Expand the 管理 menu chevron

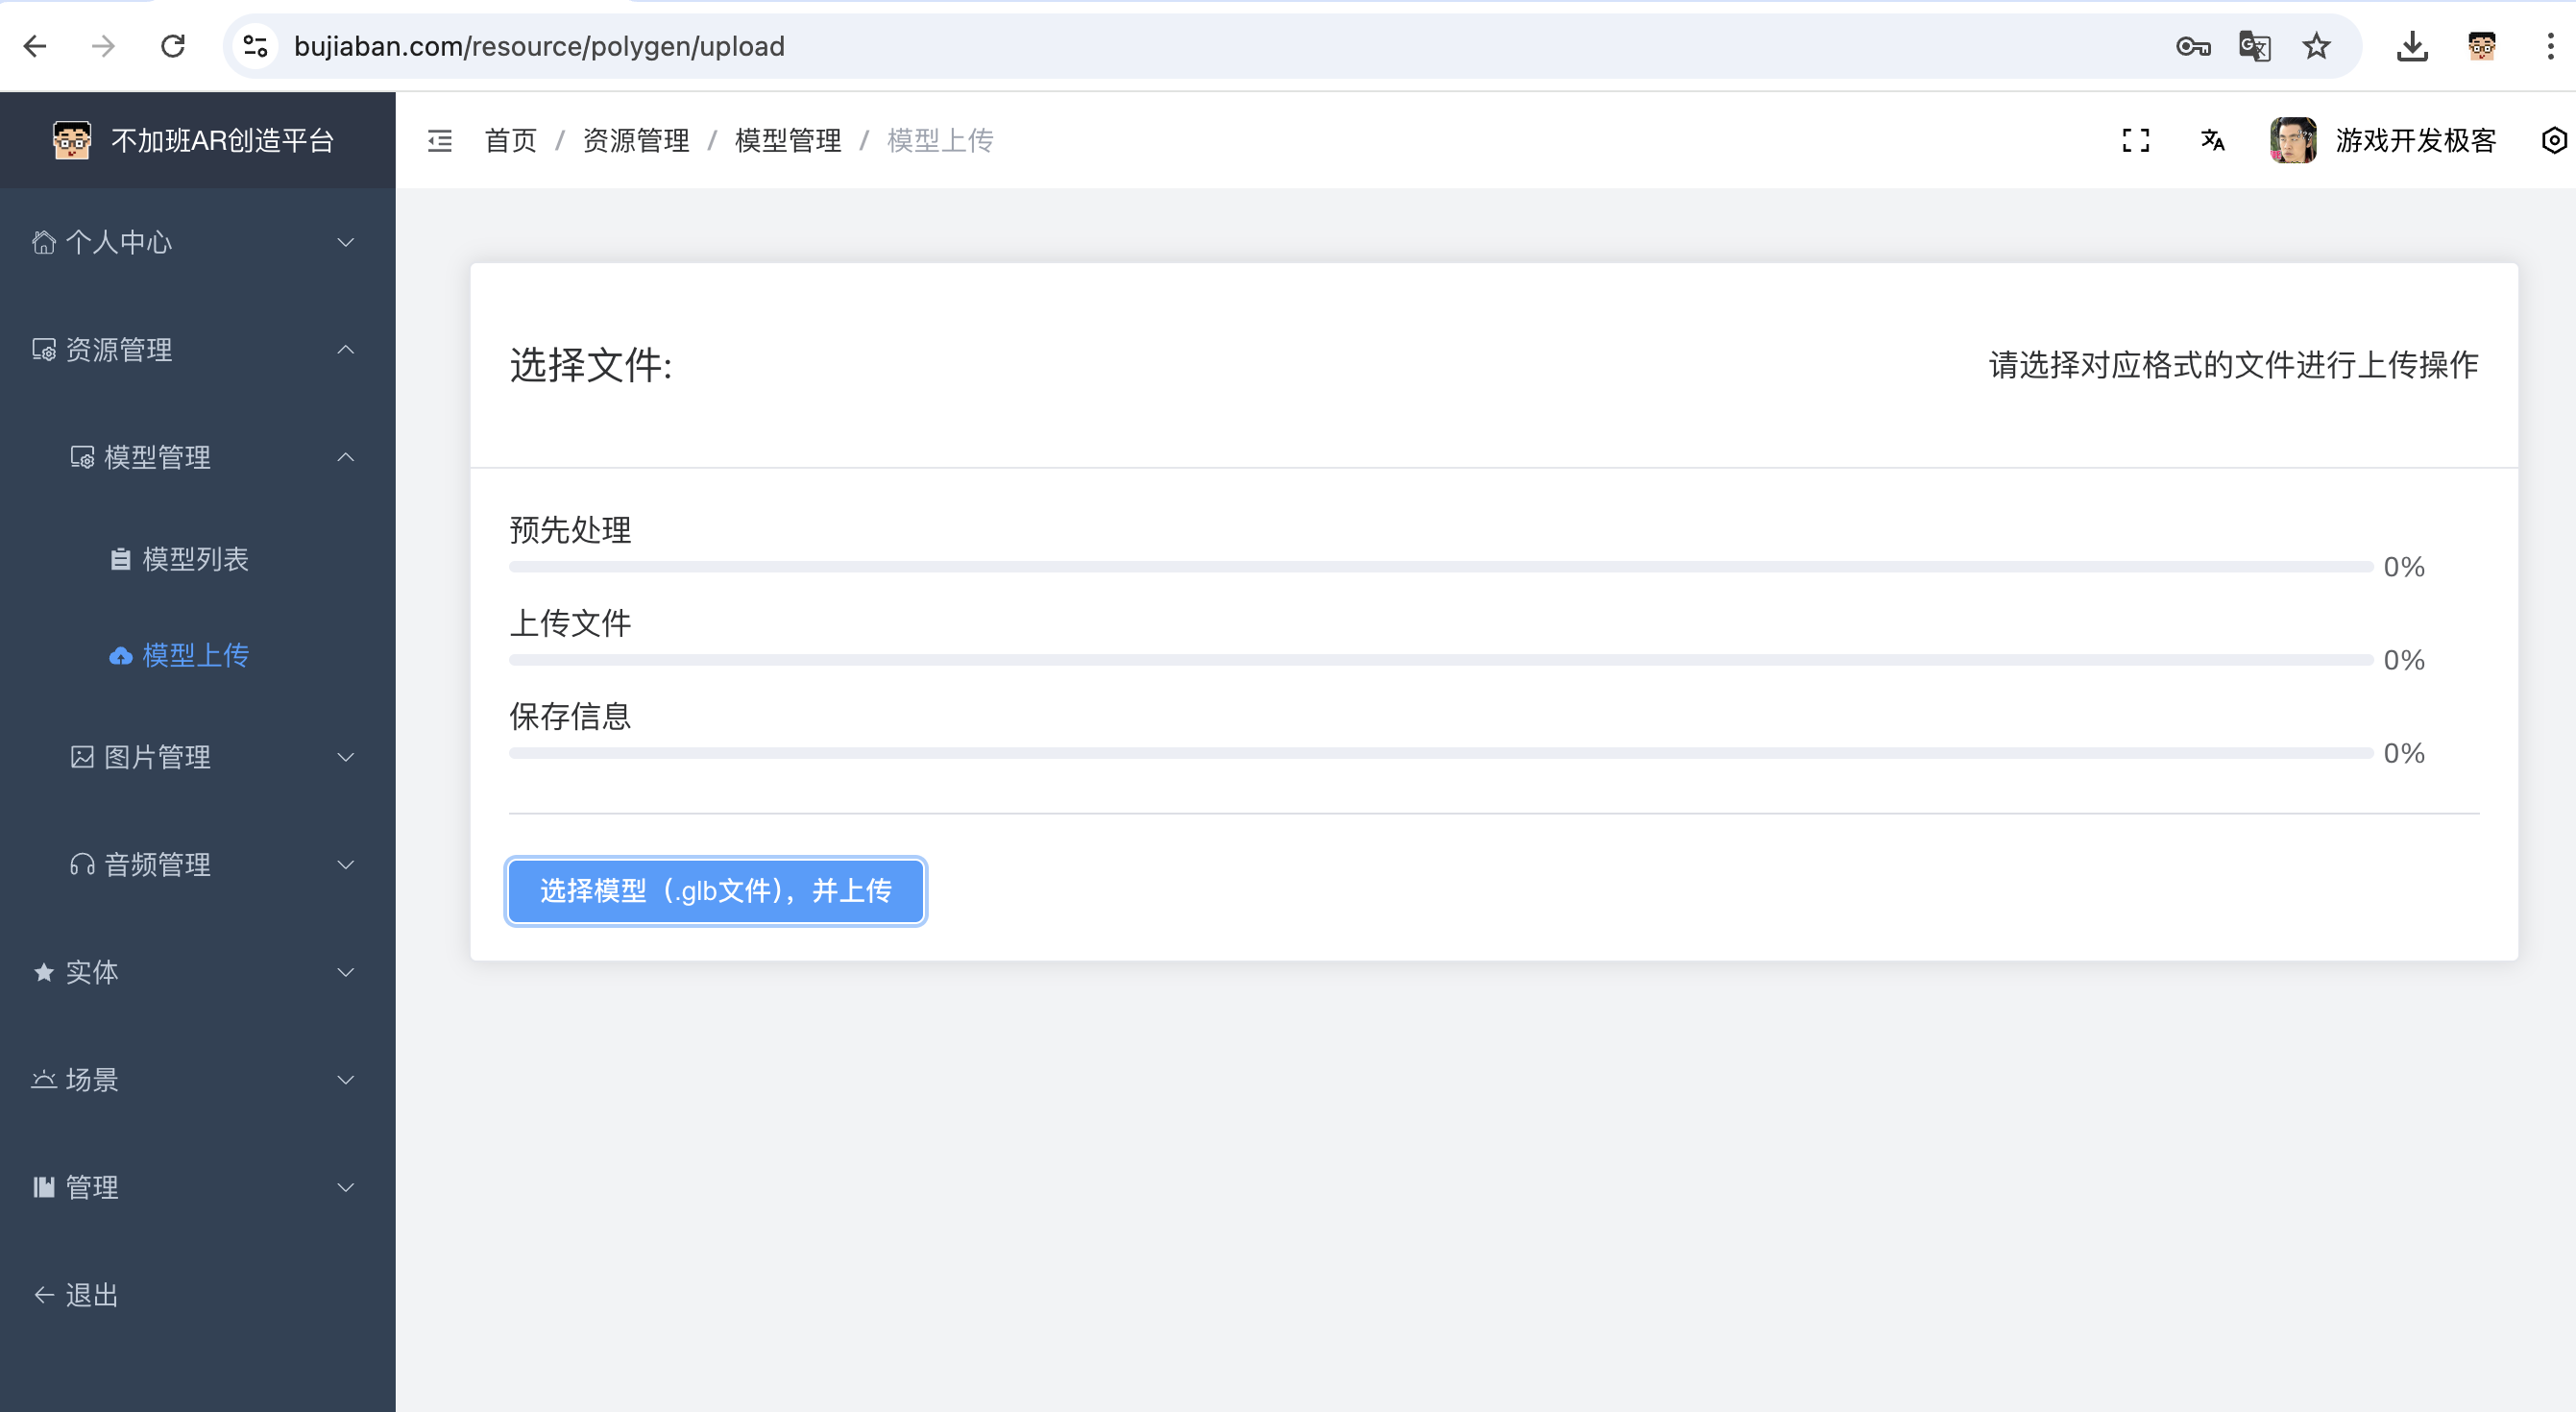[346, 1187]
